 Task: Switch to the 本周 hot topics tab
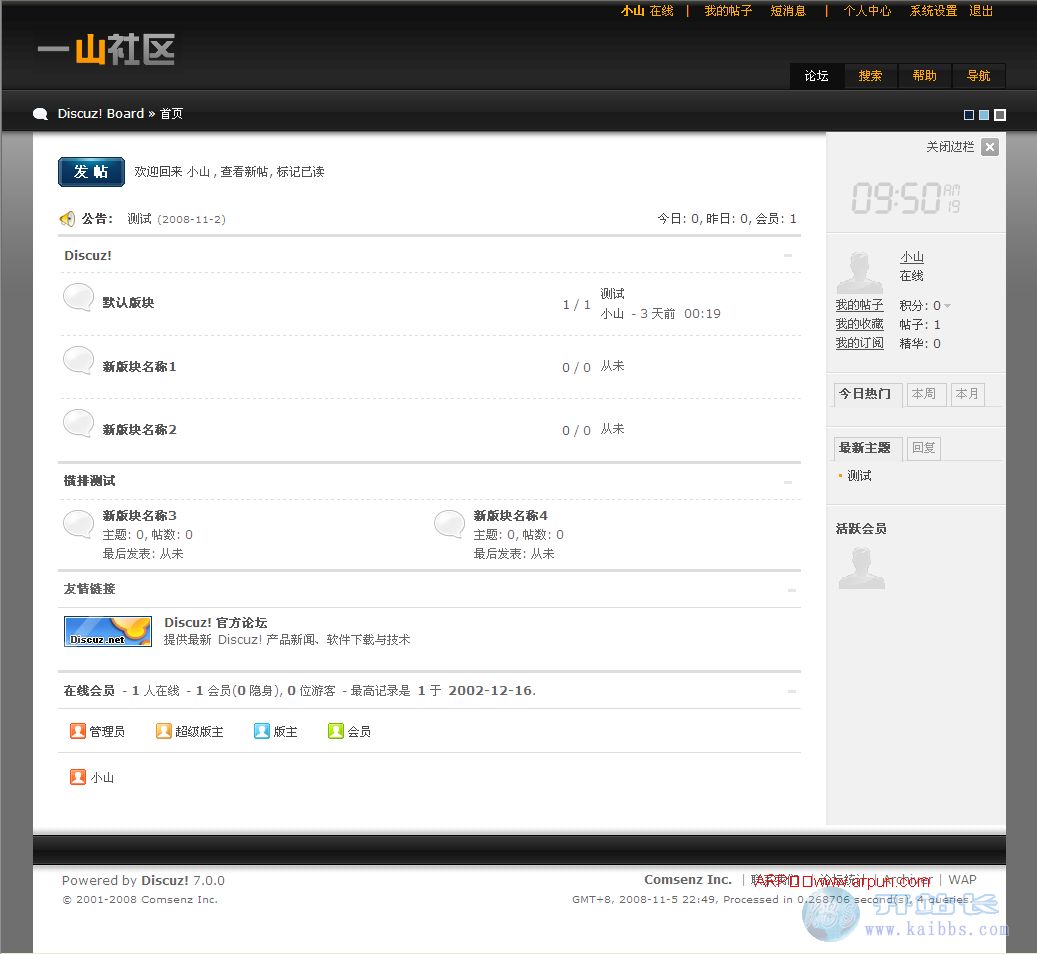924,394
